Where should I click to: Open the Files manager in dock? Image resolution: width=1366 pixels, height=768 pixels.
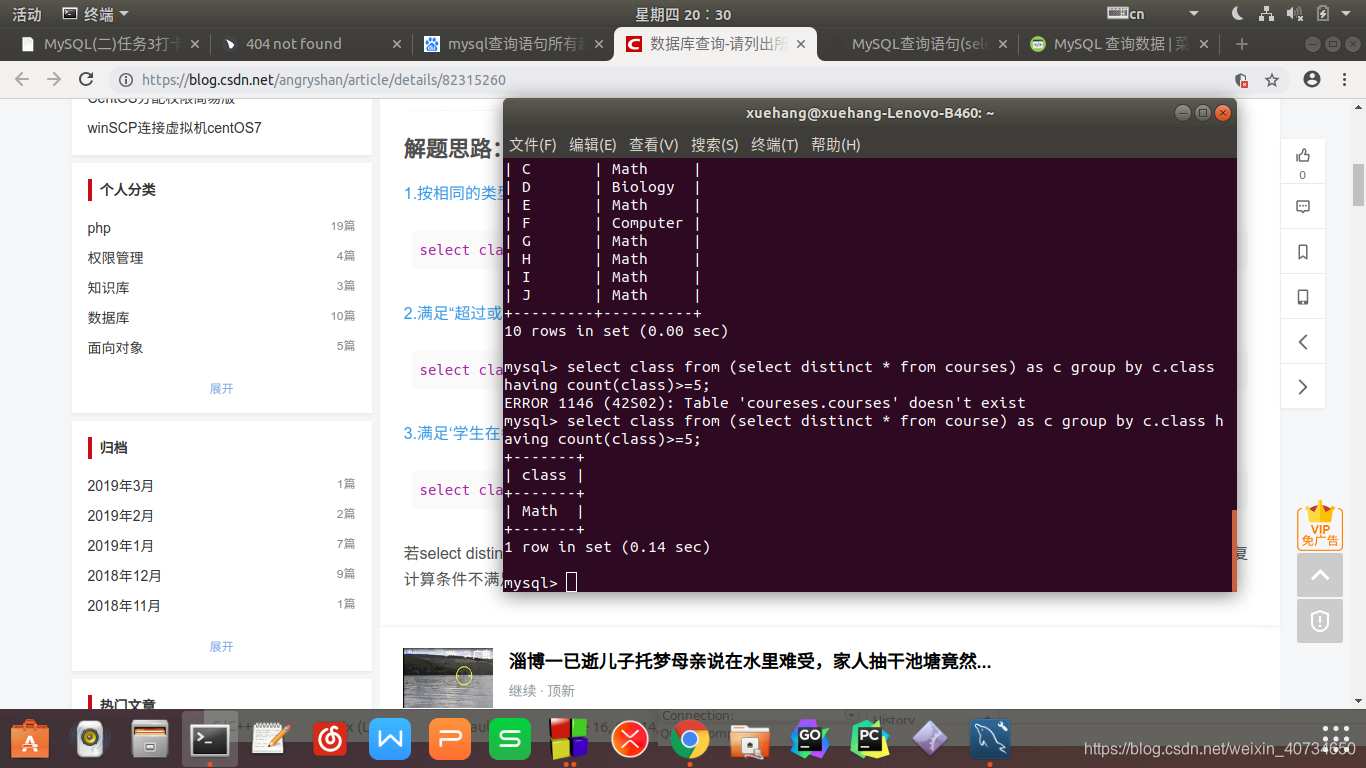point(150,740)
